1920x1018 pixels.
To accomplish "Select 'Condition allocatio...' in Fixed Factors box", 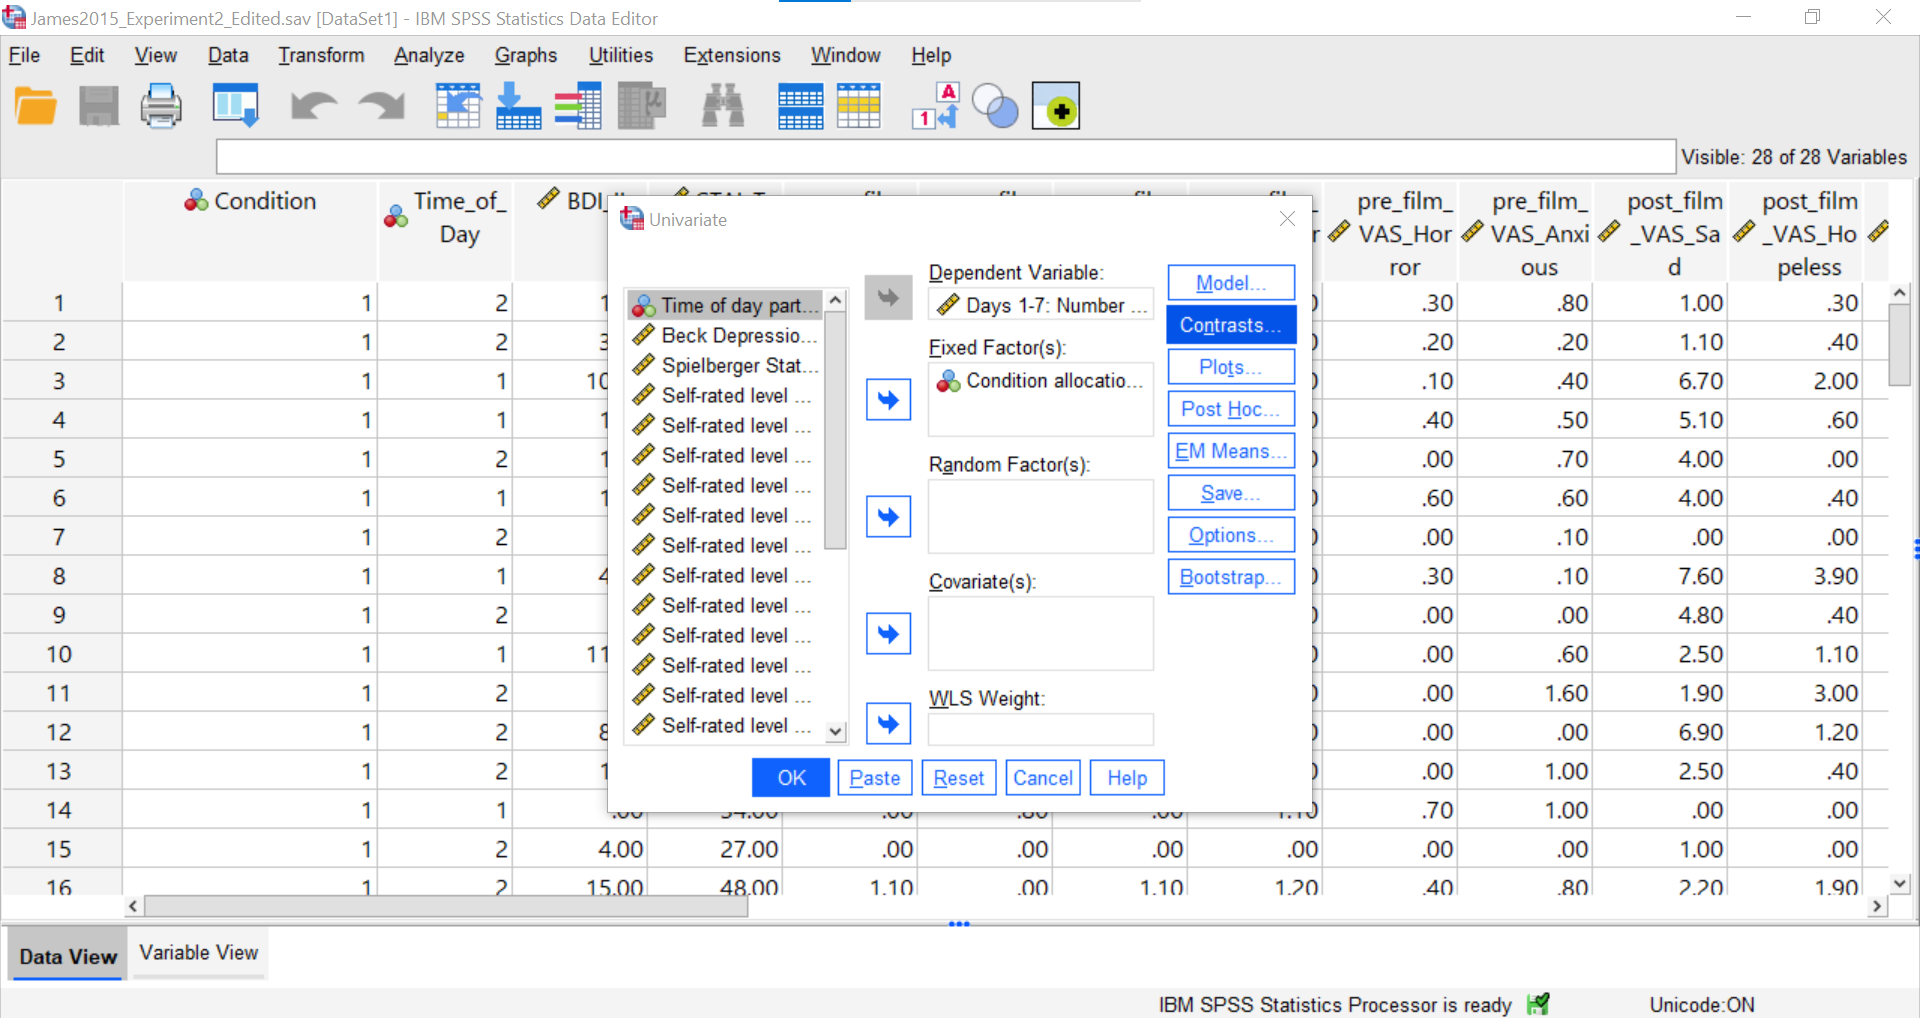I will (x=1041, y=381).
